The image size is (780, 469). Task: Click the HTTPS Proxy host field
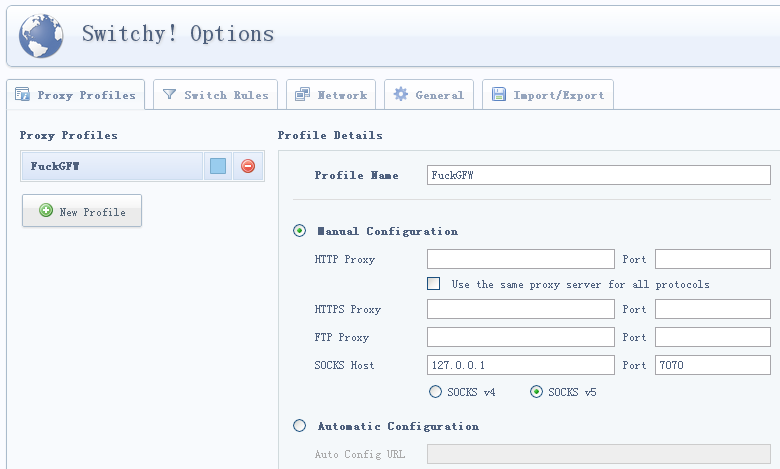click(521, 309)
